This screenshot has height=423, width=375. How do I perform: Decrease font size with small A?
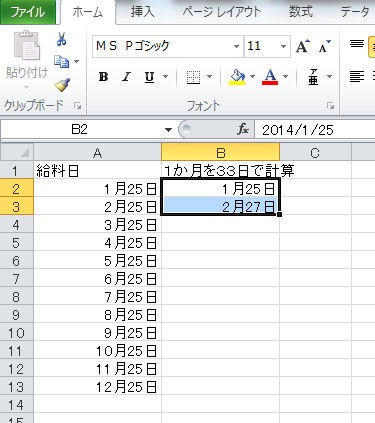325,46
